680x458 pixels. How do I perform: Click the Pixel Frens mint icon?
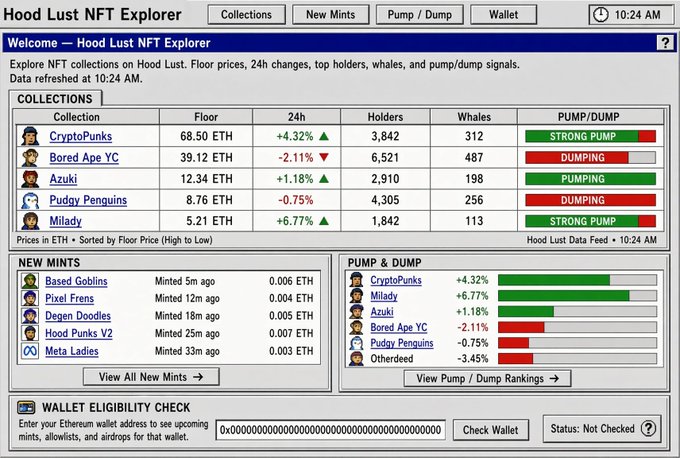pos(30,298)
